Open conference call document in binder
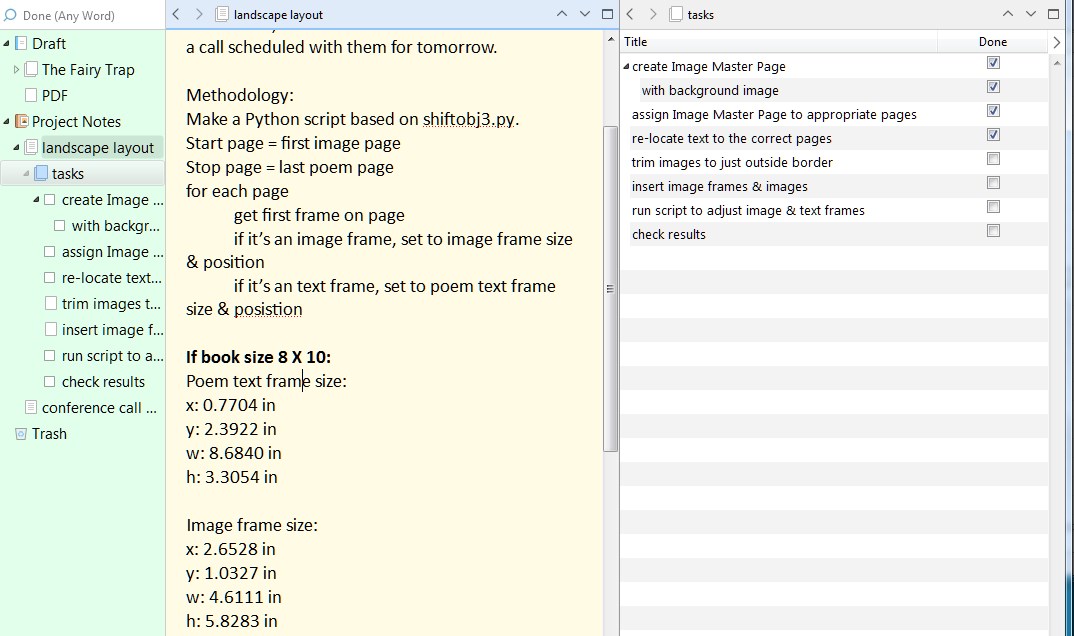This screenshot has width=1074, height=636. click(x=98, y=408)
